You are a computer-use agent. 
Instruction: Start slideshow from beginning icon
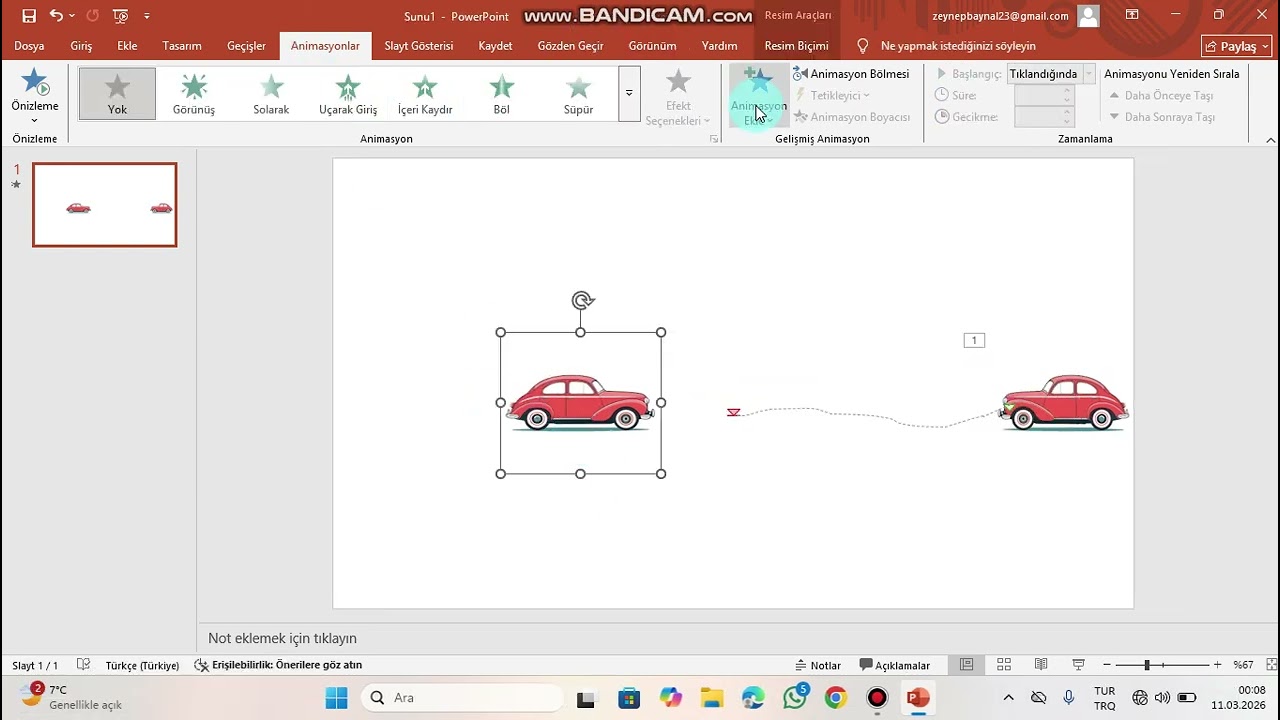click(x=121, y=16)
